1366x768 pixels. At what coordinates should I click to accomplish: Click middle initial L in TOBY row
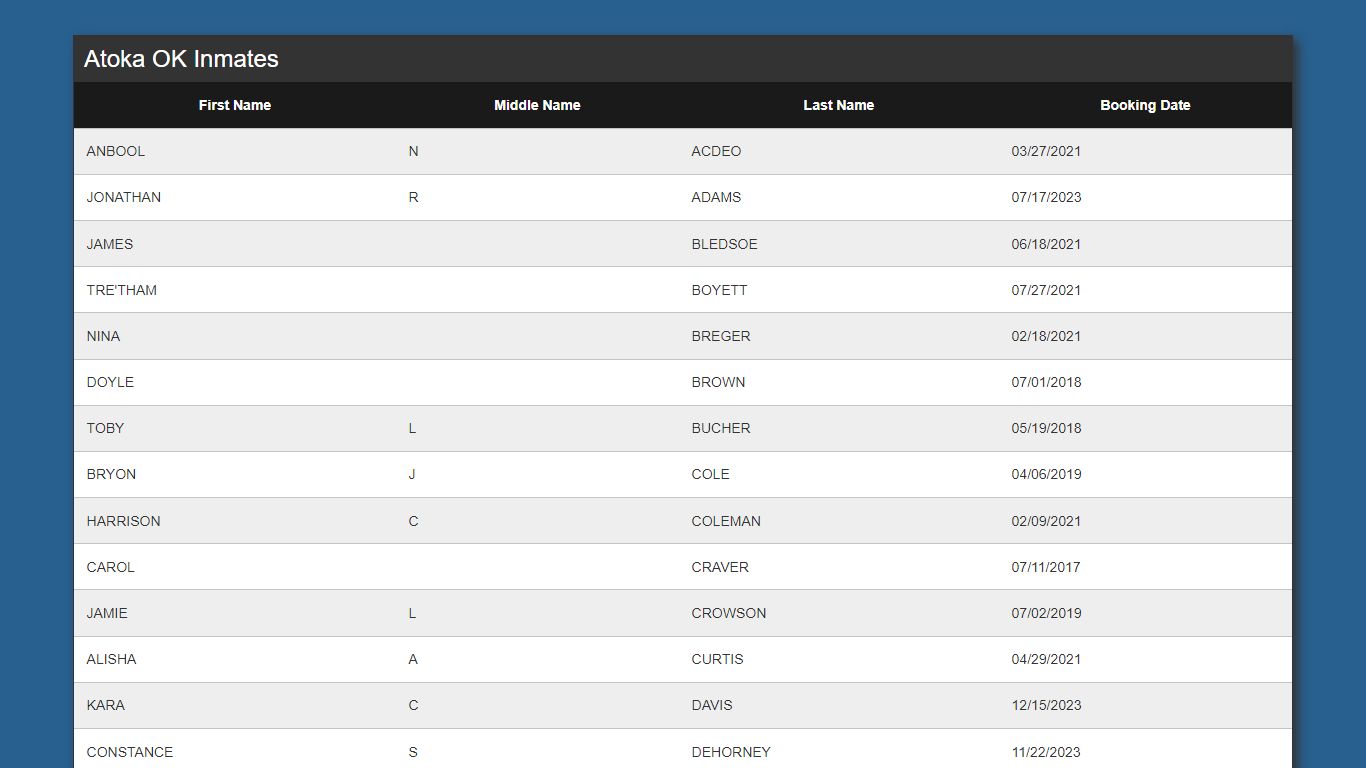pyautogui.click(x=412, y=428)
